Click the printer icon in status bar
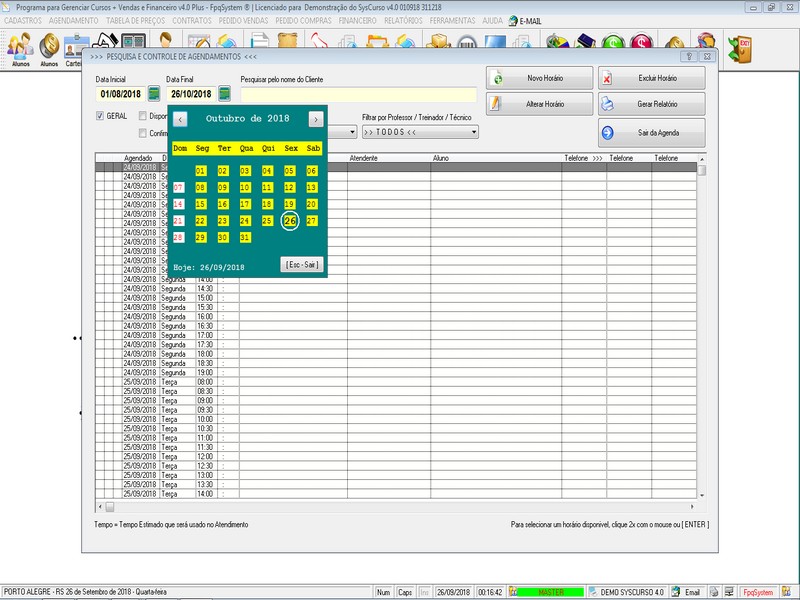This screenshot has width=800, height=600. [714, 592]
